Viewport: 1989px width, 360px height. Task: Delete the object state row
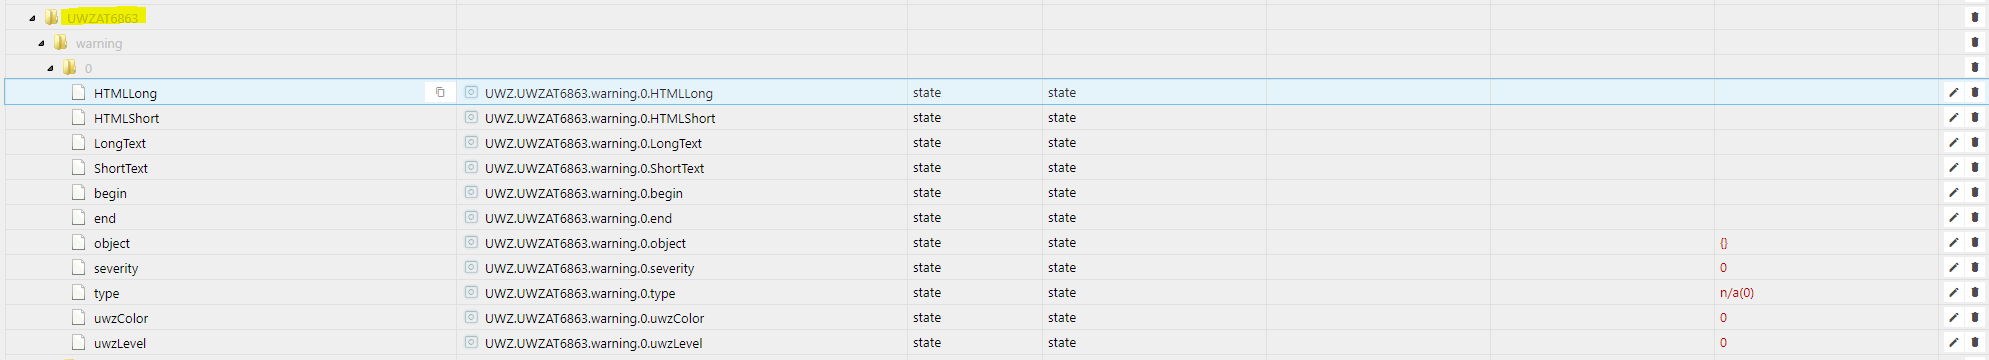click(1975, 242)
